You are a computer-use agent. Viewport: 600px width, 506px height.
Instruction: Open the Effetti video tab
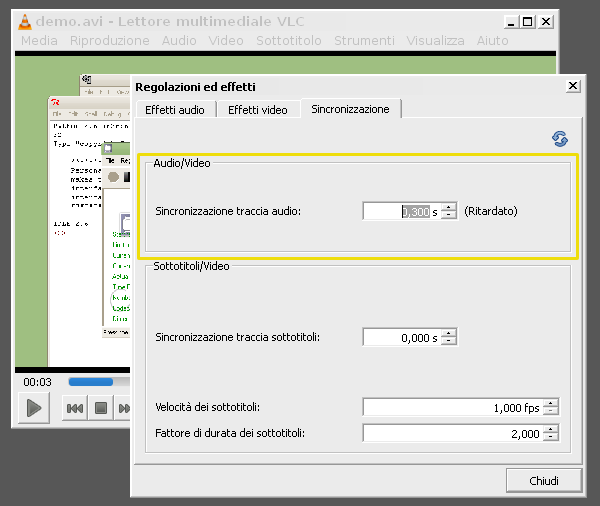point(257,109)
